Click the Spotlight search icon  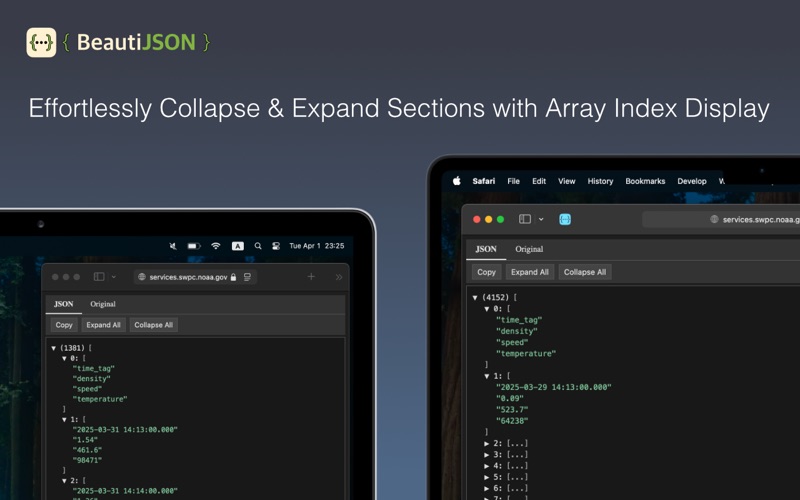point(258,246)
